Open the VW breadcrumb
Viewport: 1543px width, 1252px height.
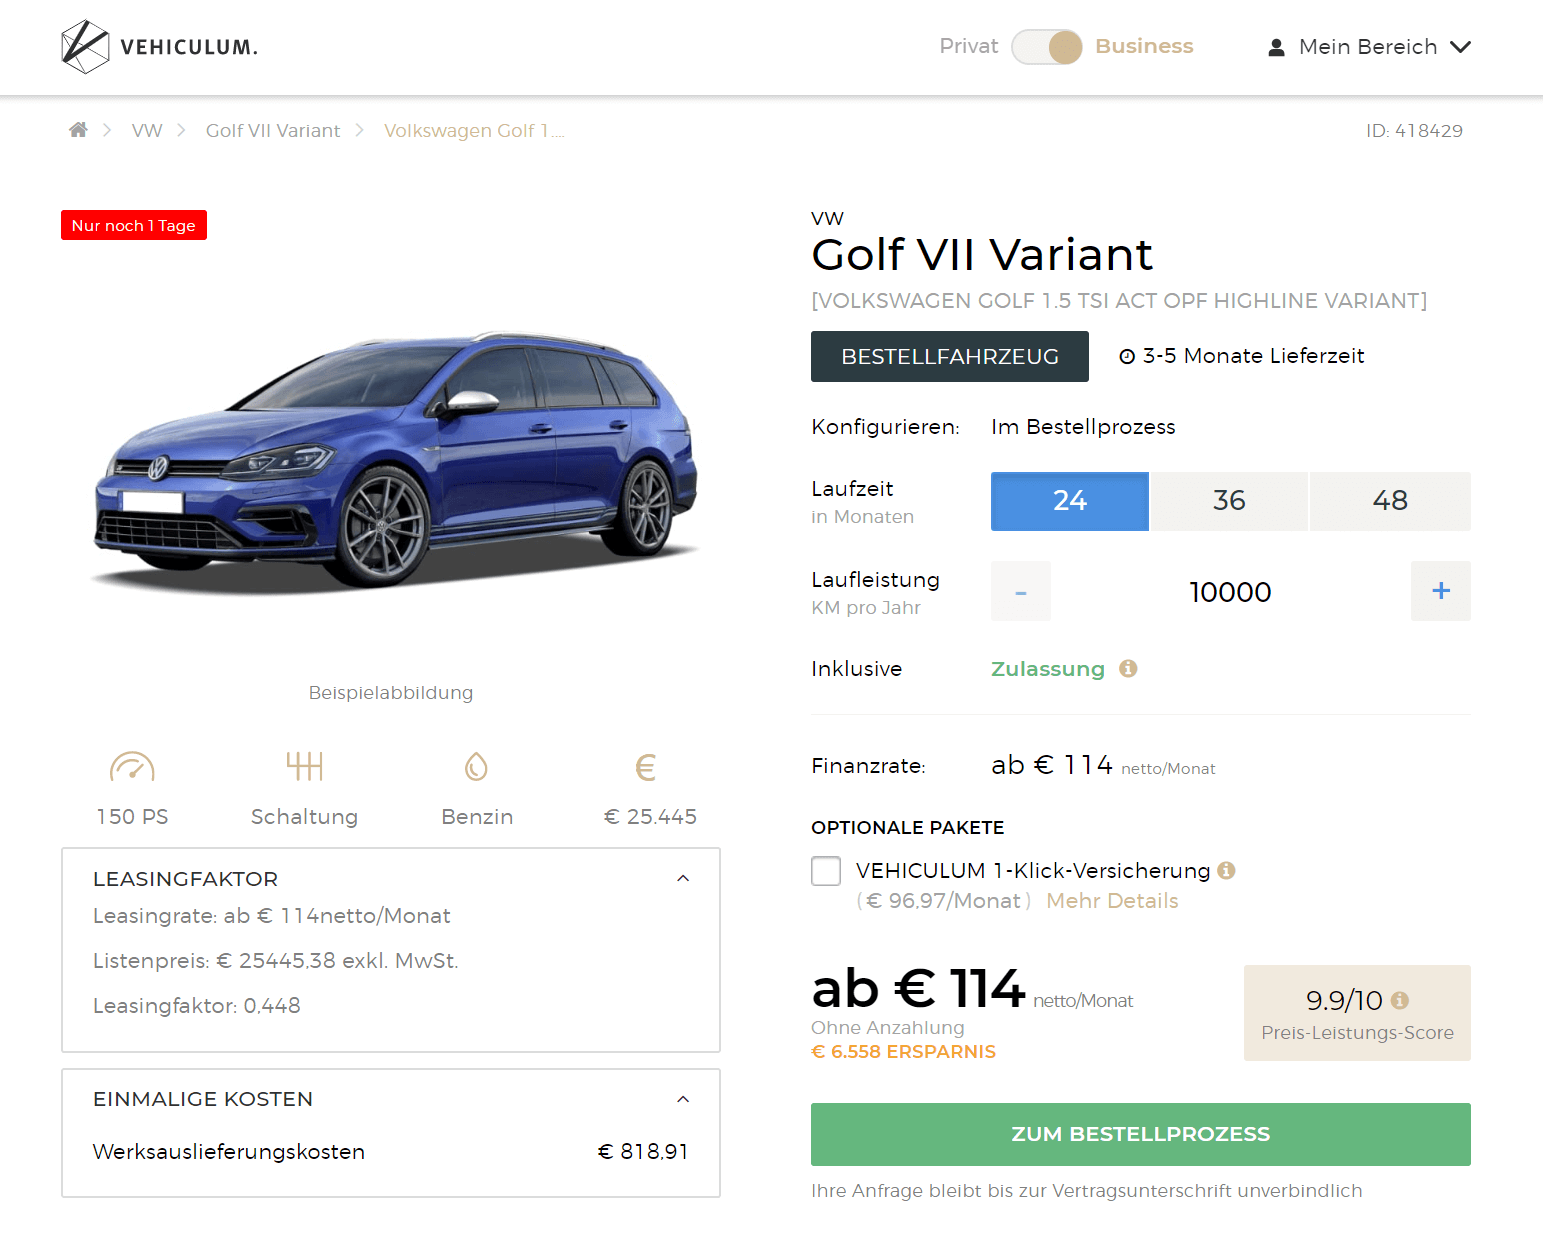(147, 131)
